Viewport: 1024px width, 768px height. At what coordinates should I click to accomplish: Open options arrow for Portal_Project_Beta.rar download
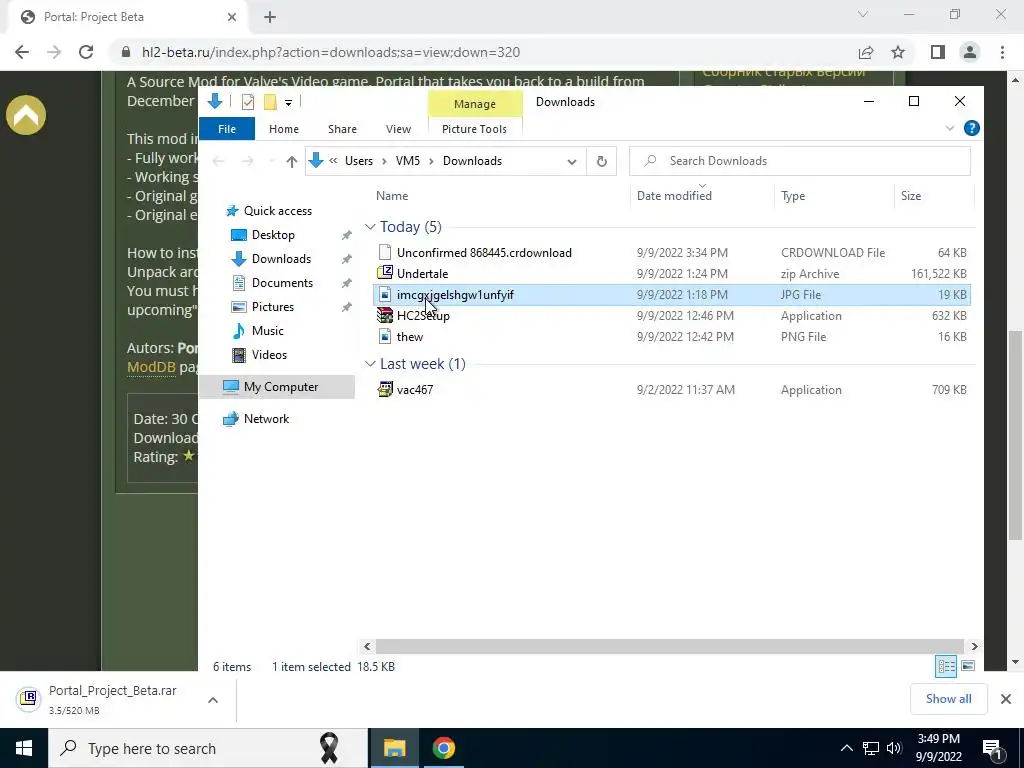[x=213, y=699]
